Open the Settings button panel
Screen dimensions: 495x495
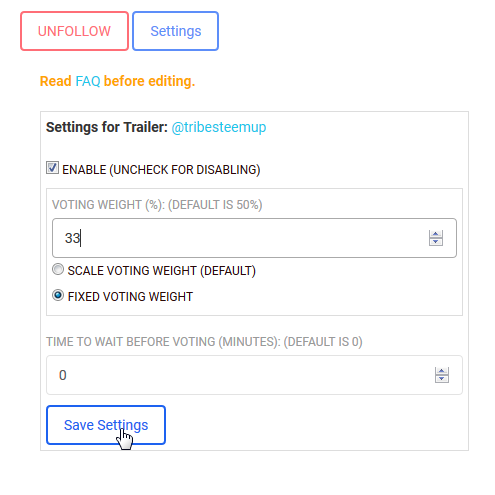[x=175, y=31]
